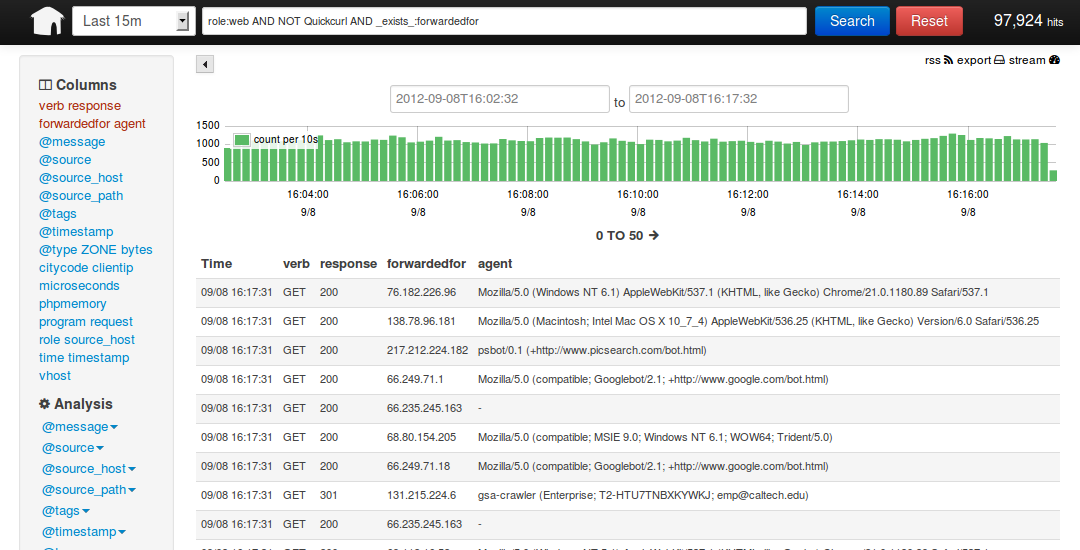Image resolution: width=1080 pixels, height=550 pixels.
Task: Add the ZONE column
Action: (98, 250)
